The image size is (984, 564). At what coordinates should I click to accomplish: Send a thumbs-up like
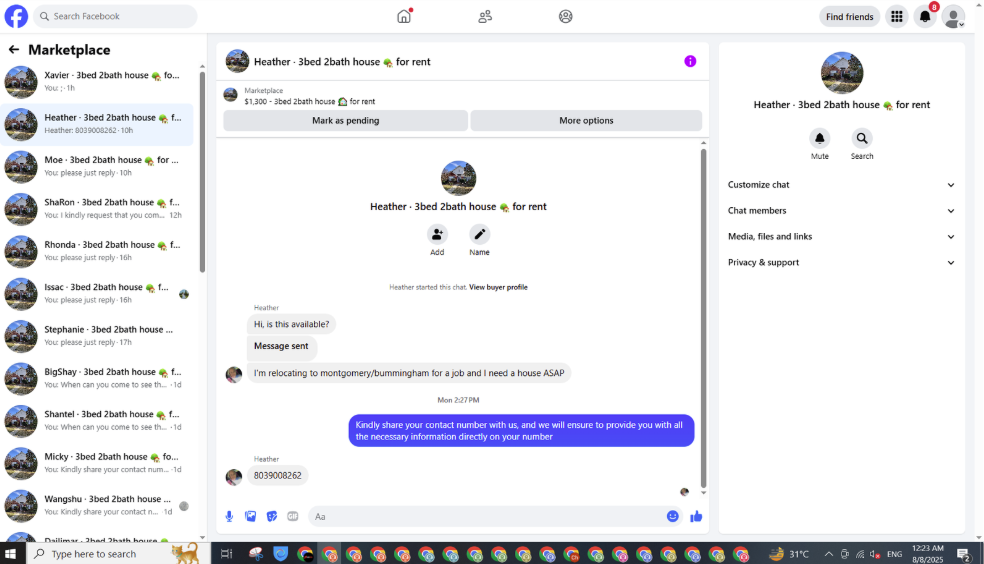696,516
